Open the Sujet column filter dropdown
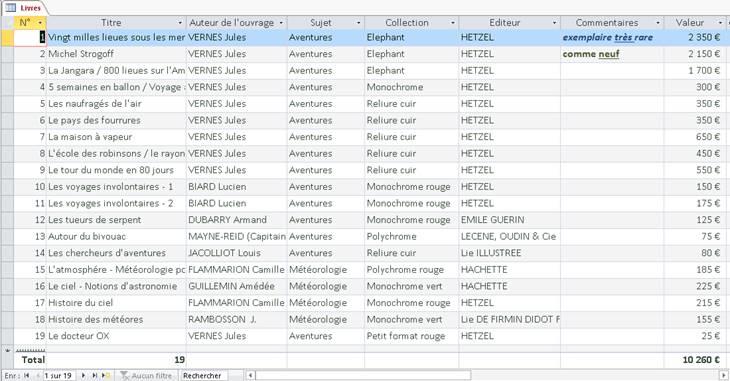Screen dimensions: 730x381 click(358, 23)
